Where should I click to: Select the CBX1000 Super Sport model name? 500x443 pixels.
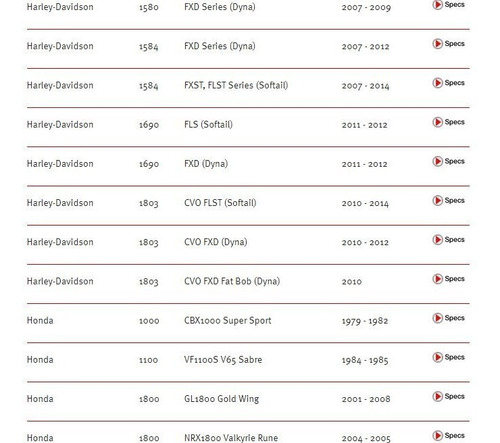point(228,321)
